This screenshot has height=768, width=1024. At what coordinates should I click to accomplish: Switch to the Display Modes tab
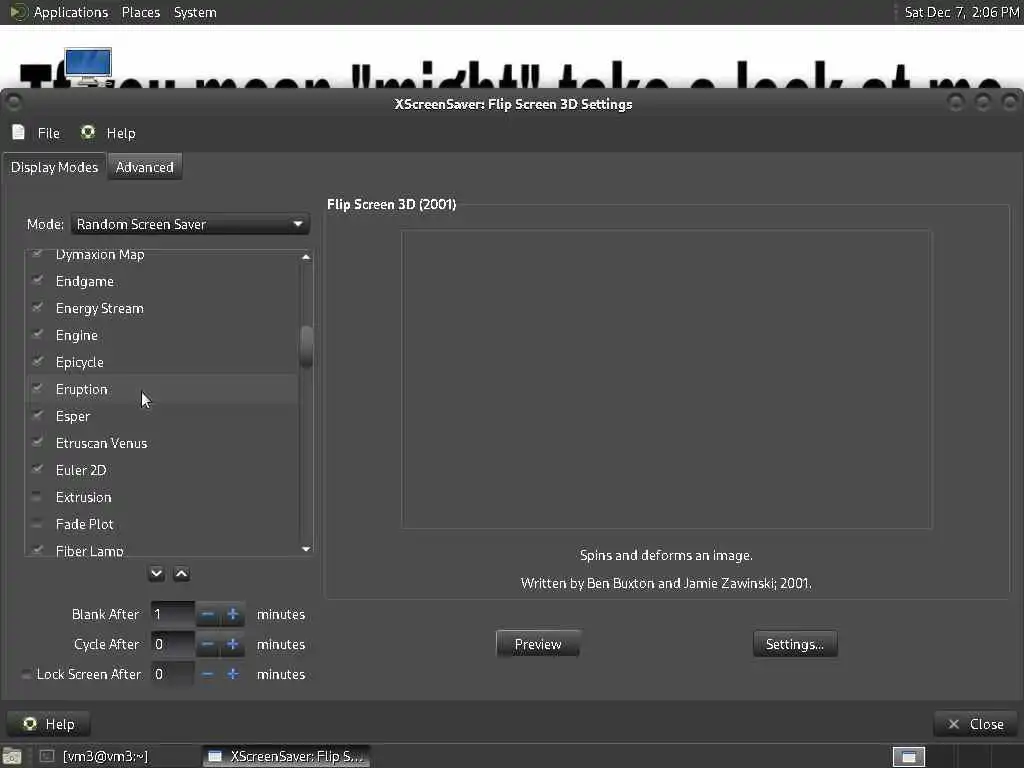[54, 167]
